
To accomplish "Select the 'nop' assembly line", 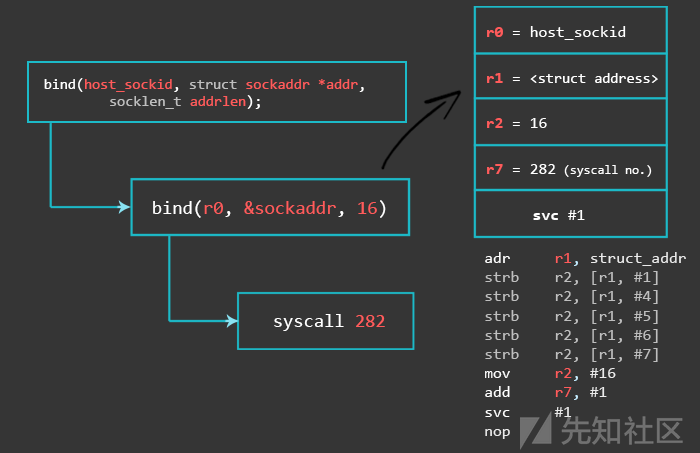I will (497, 432).
